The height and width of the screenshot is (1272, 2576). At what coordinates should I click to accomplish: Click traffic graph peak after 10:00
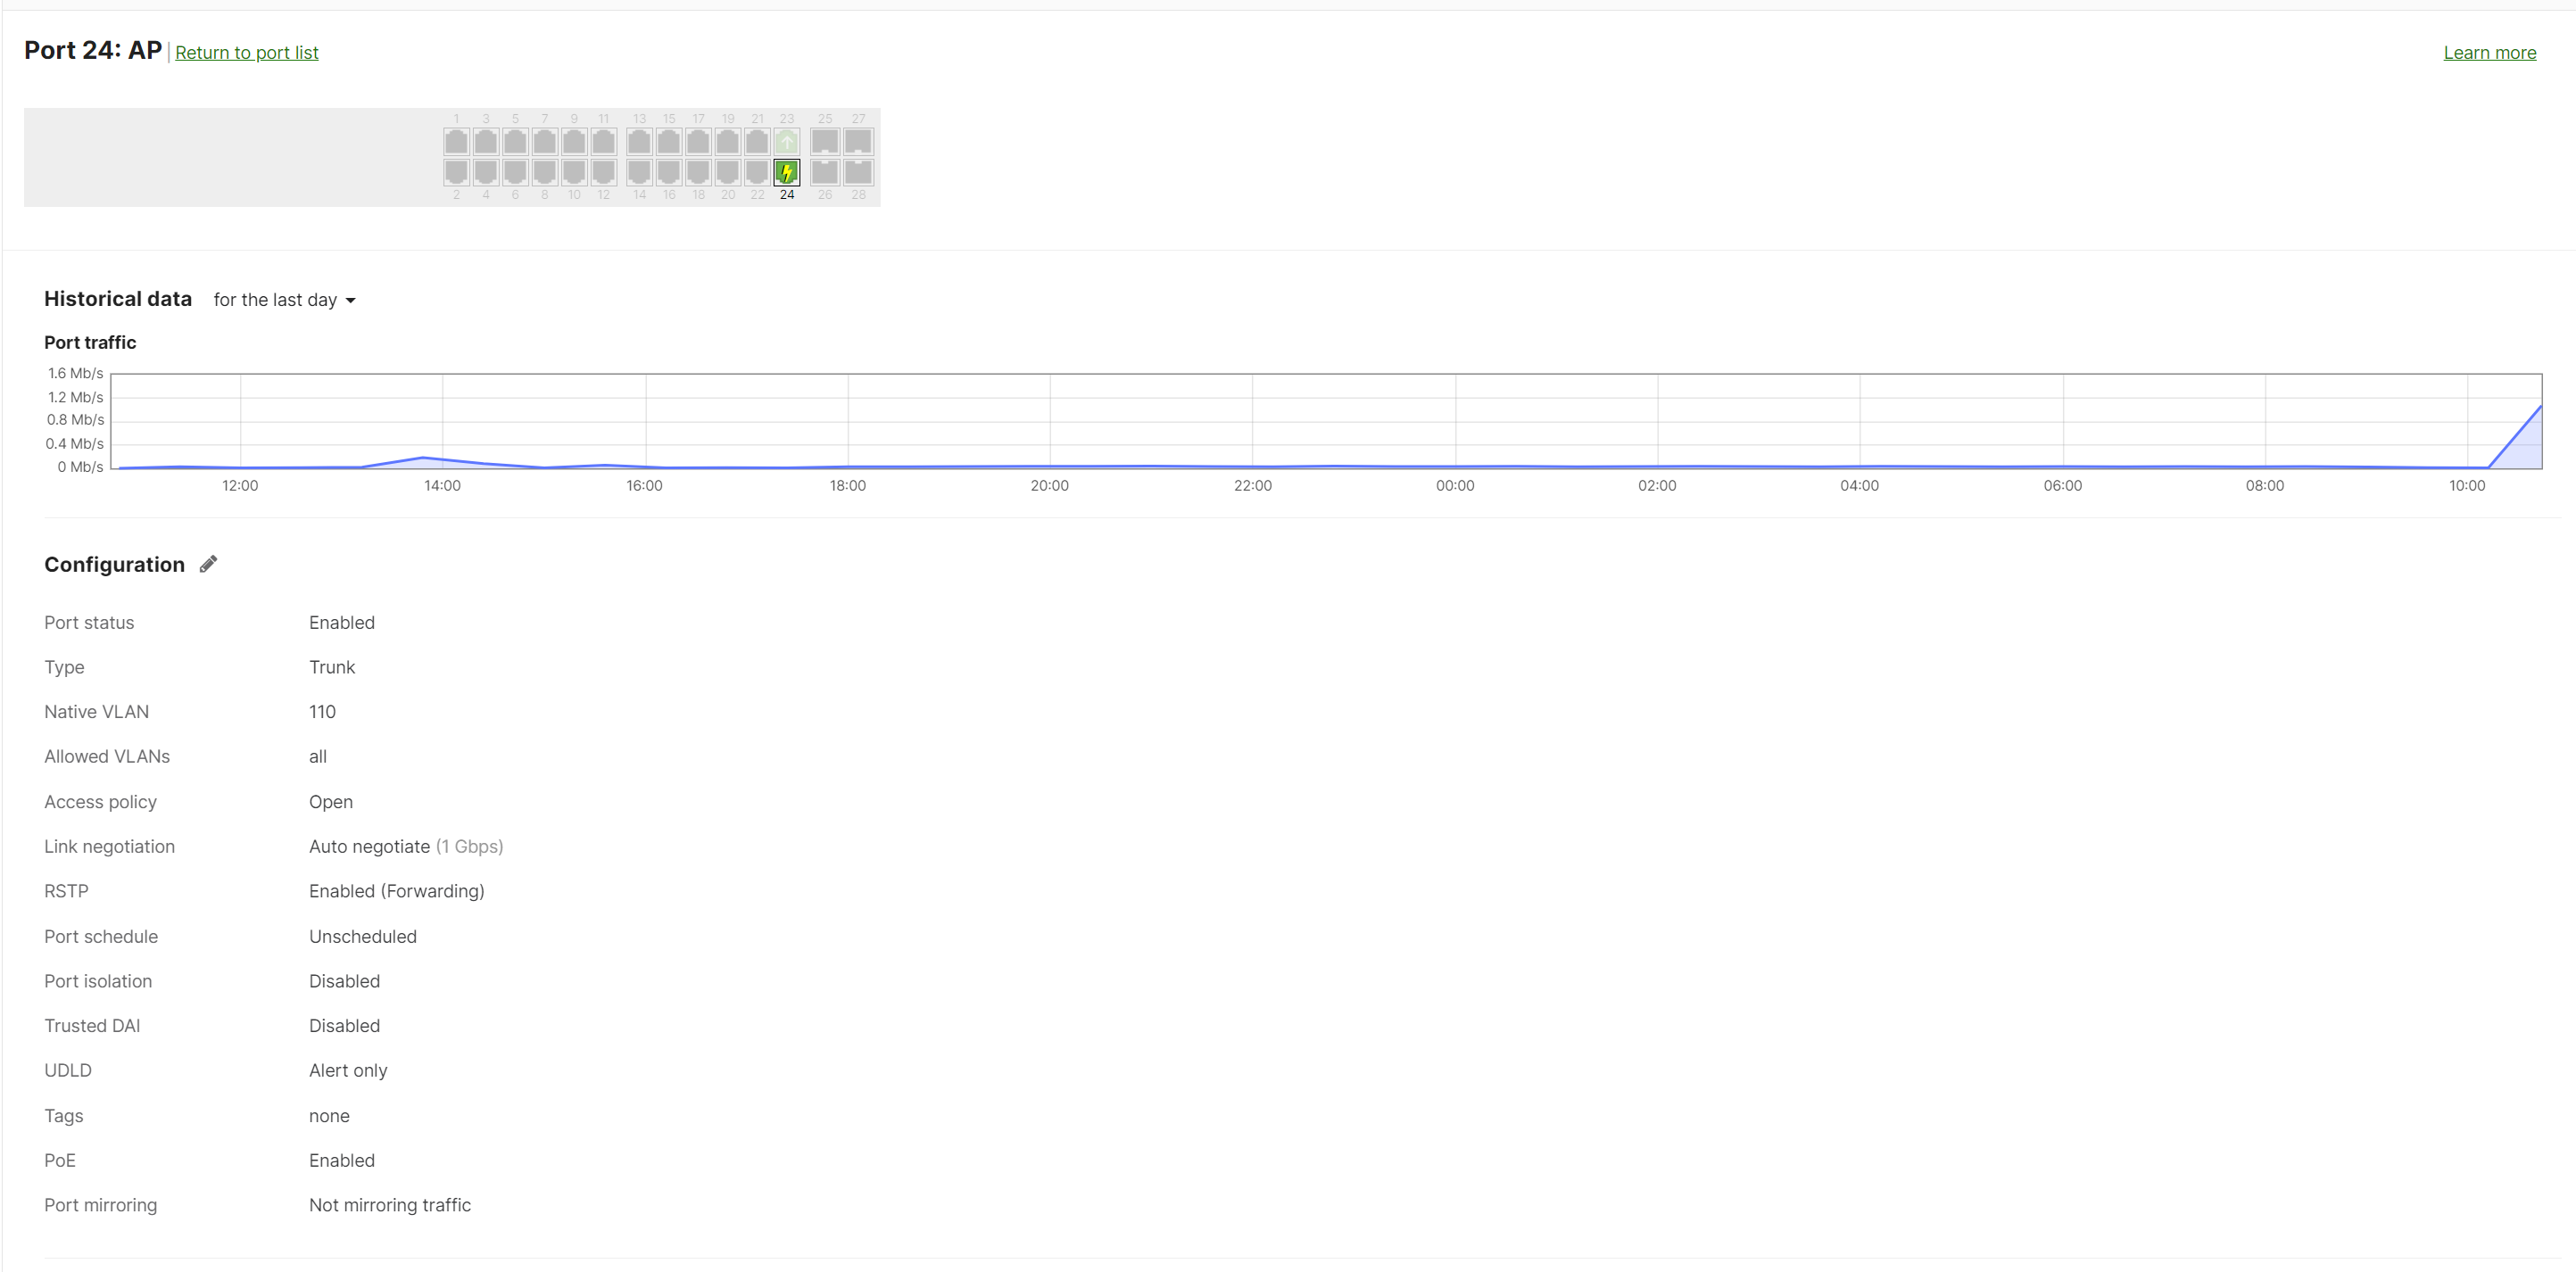pos(2538,410)
